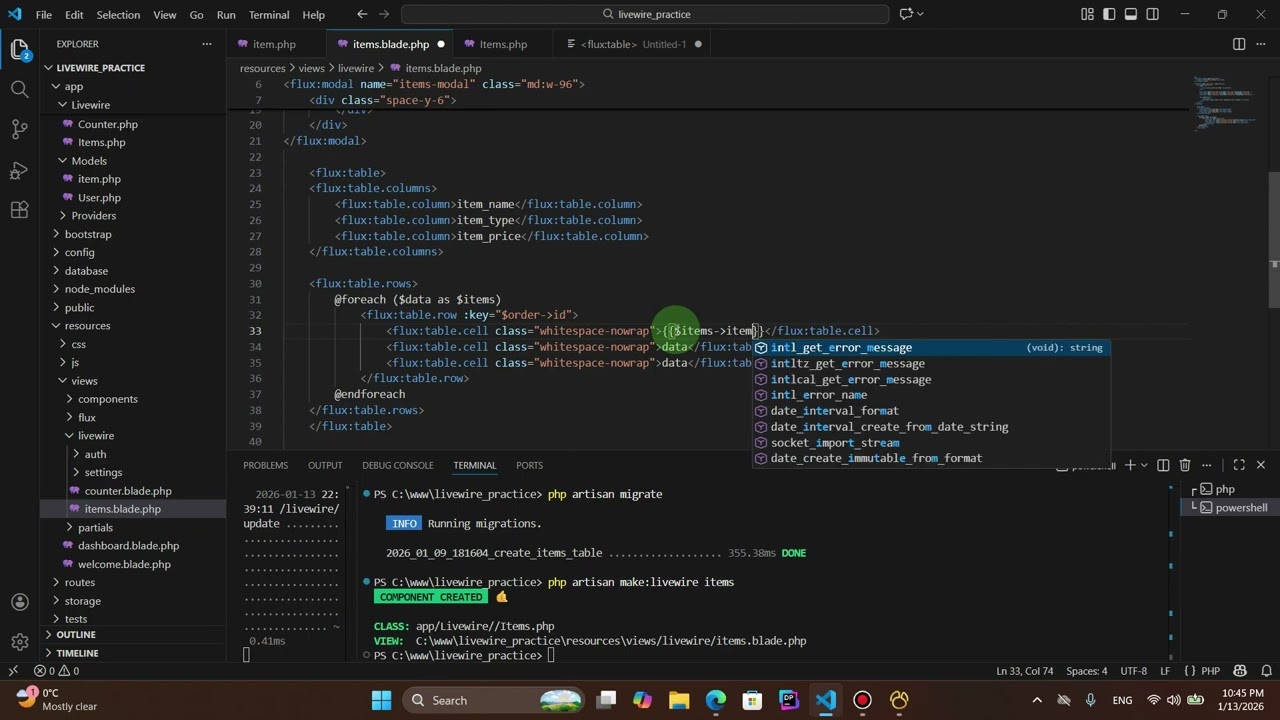Click the livewire_practice command center search box
Viewport: 1280px width, 720px height.
tap(645, 14)
